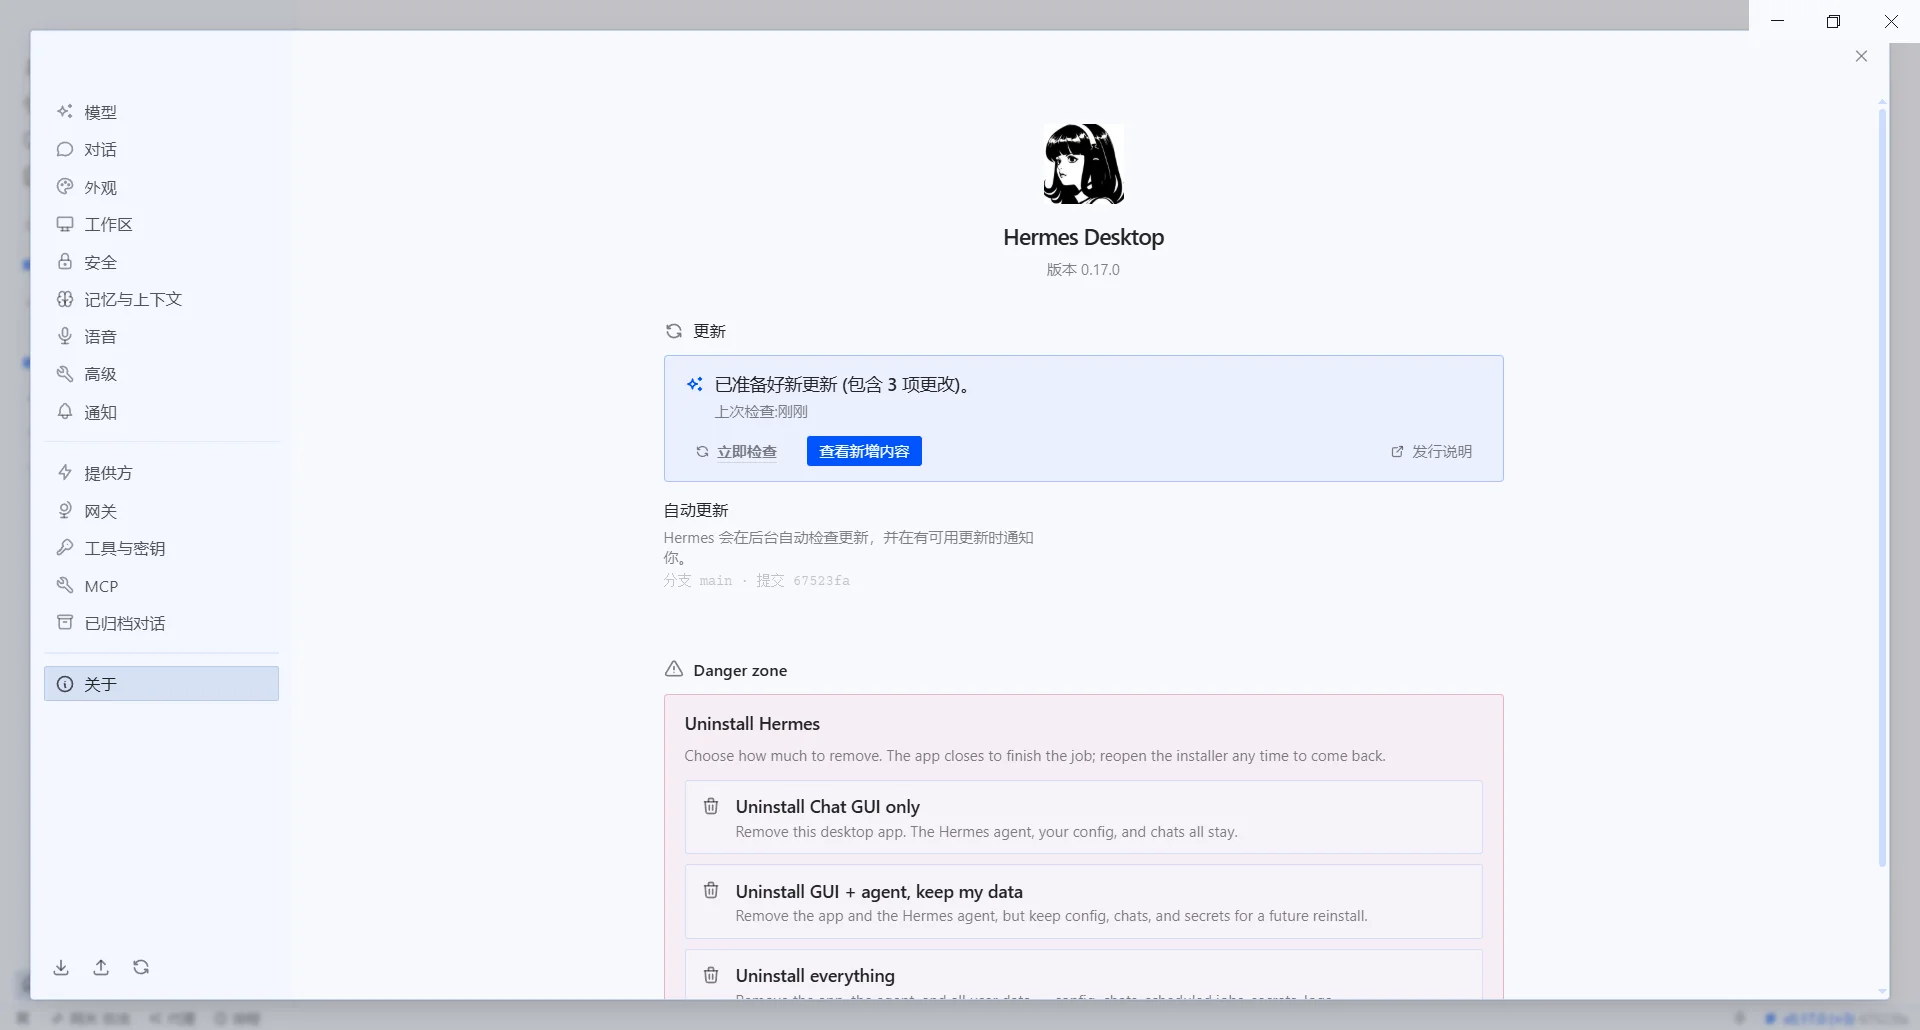This screenshot has height=1030, width=1920.
Task: Click the microphone icon next to 语音
Action: (65, 336)
